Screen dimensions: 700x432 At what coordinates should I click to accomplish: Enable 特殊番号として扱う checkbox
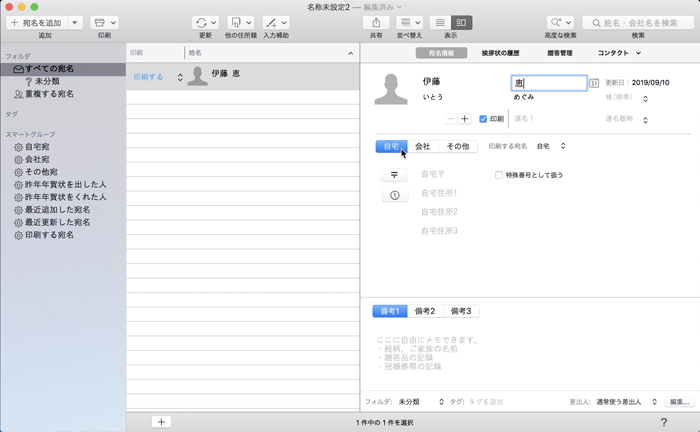point(499,175)
